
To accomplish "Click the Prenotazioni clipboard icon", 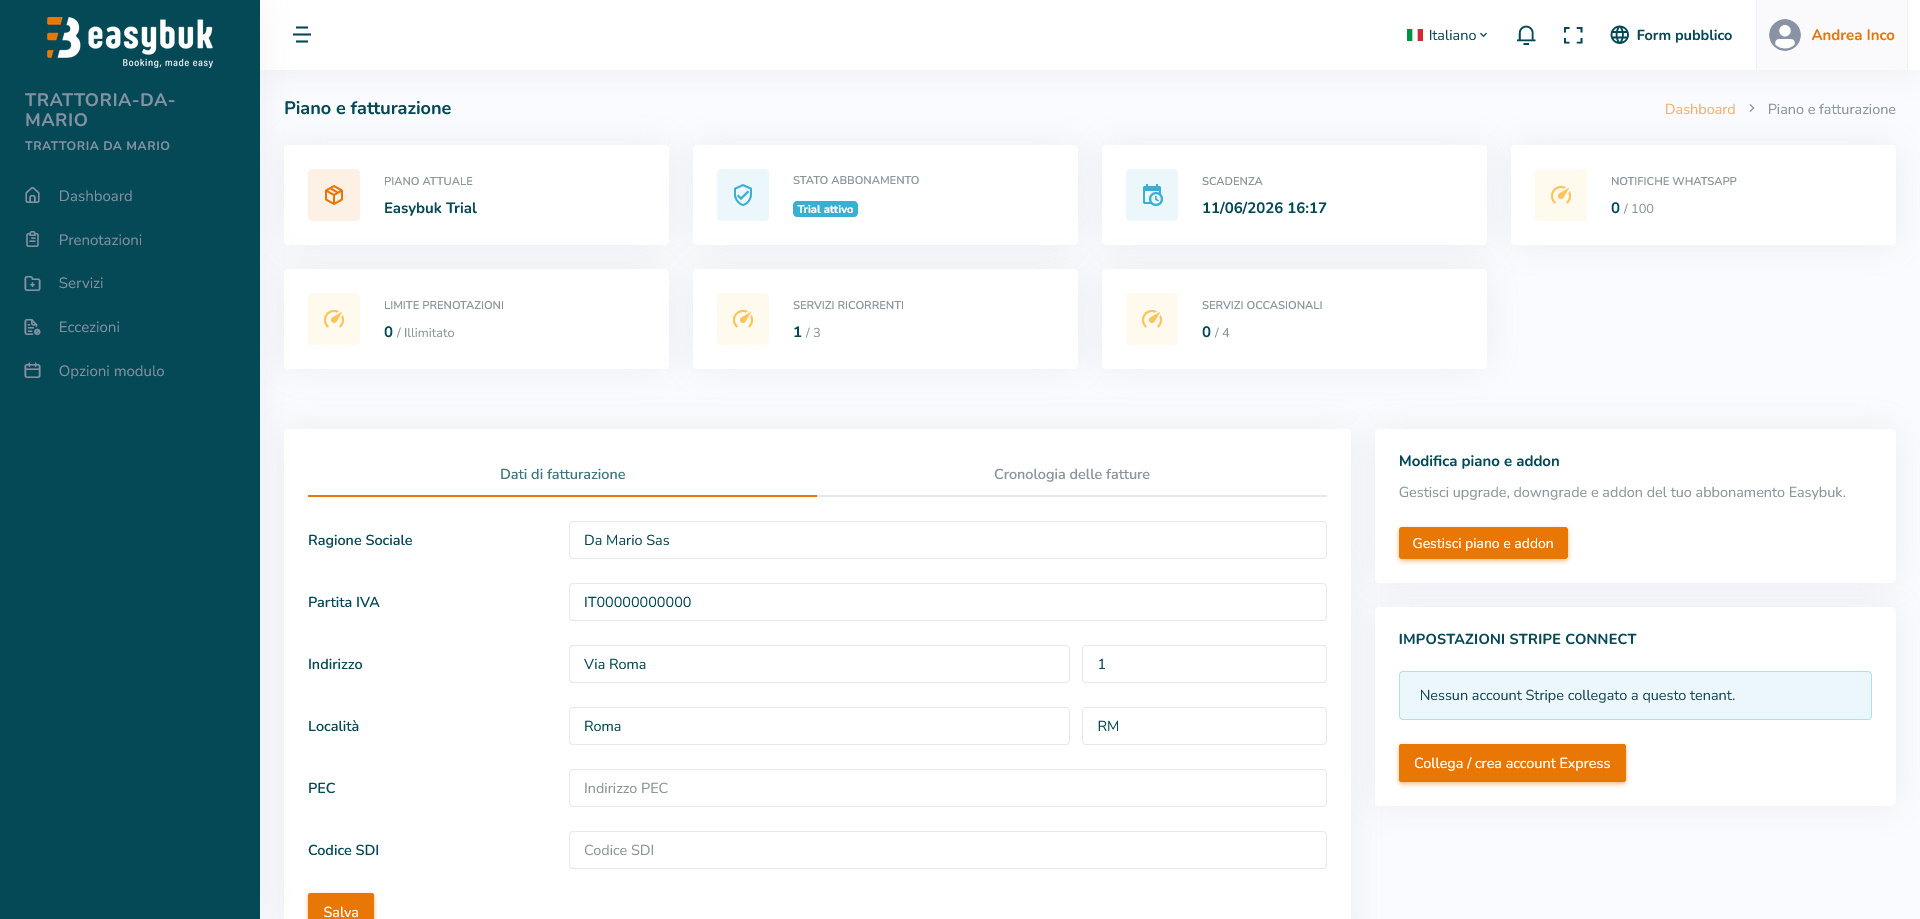I will click(33, 240).
